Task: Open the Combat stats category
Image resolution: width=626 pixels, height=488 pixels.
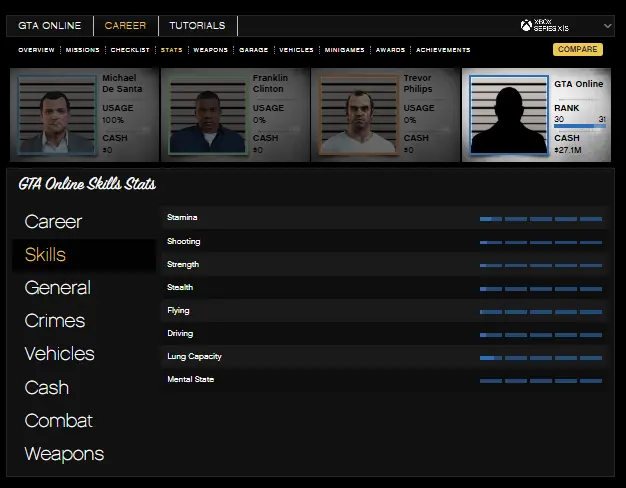Action: [58, 420]
